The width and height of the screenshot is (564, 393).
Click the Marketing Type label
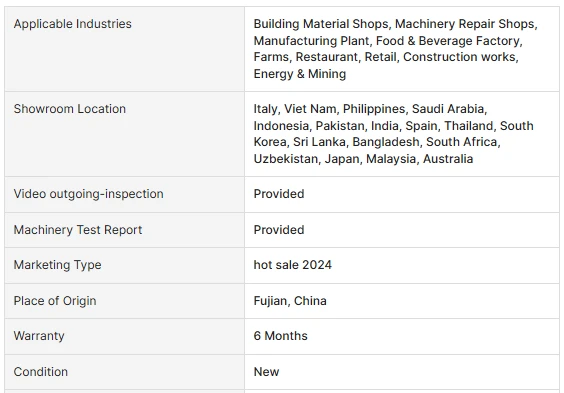click(58, 265)
